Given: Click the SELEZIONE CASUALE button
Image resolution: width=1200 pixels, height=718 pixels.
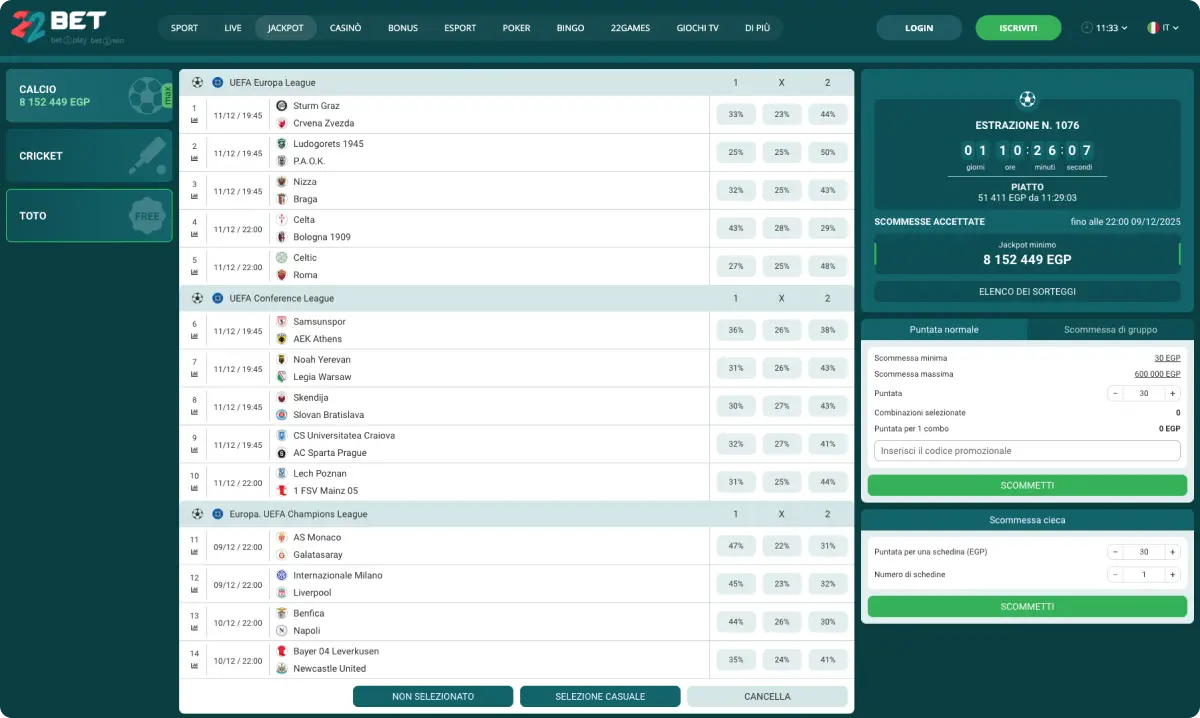Looking at the screenshot, I should (x=600, y=696).
